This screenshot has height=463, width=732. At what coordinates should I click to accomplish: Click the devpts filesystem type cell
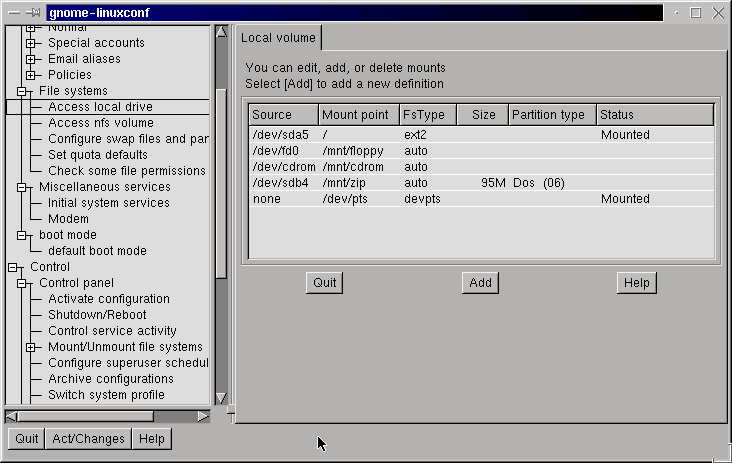point(422,199)
